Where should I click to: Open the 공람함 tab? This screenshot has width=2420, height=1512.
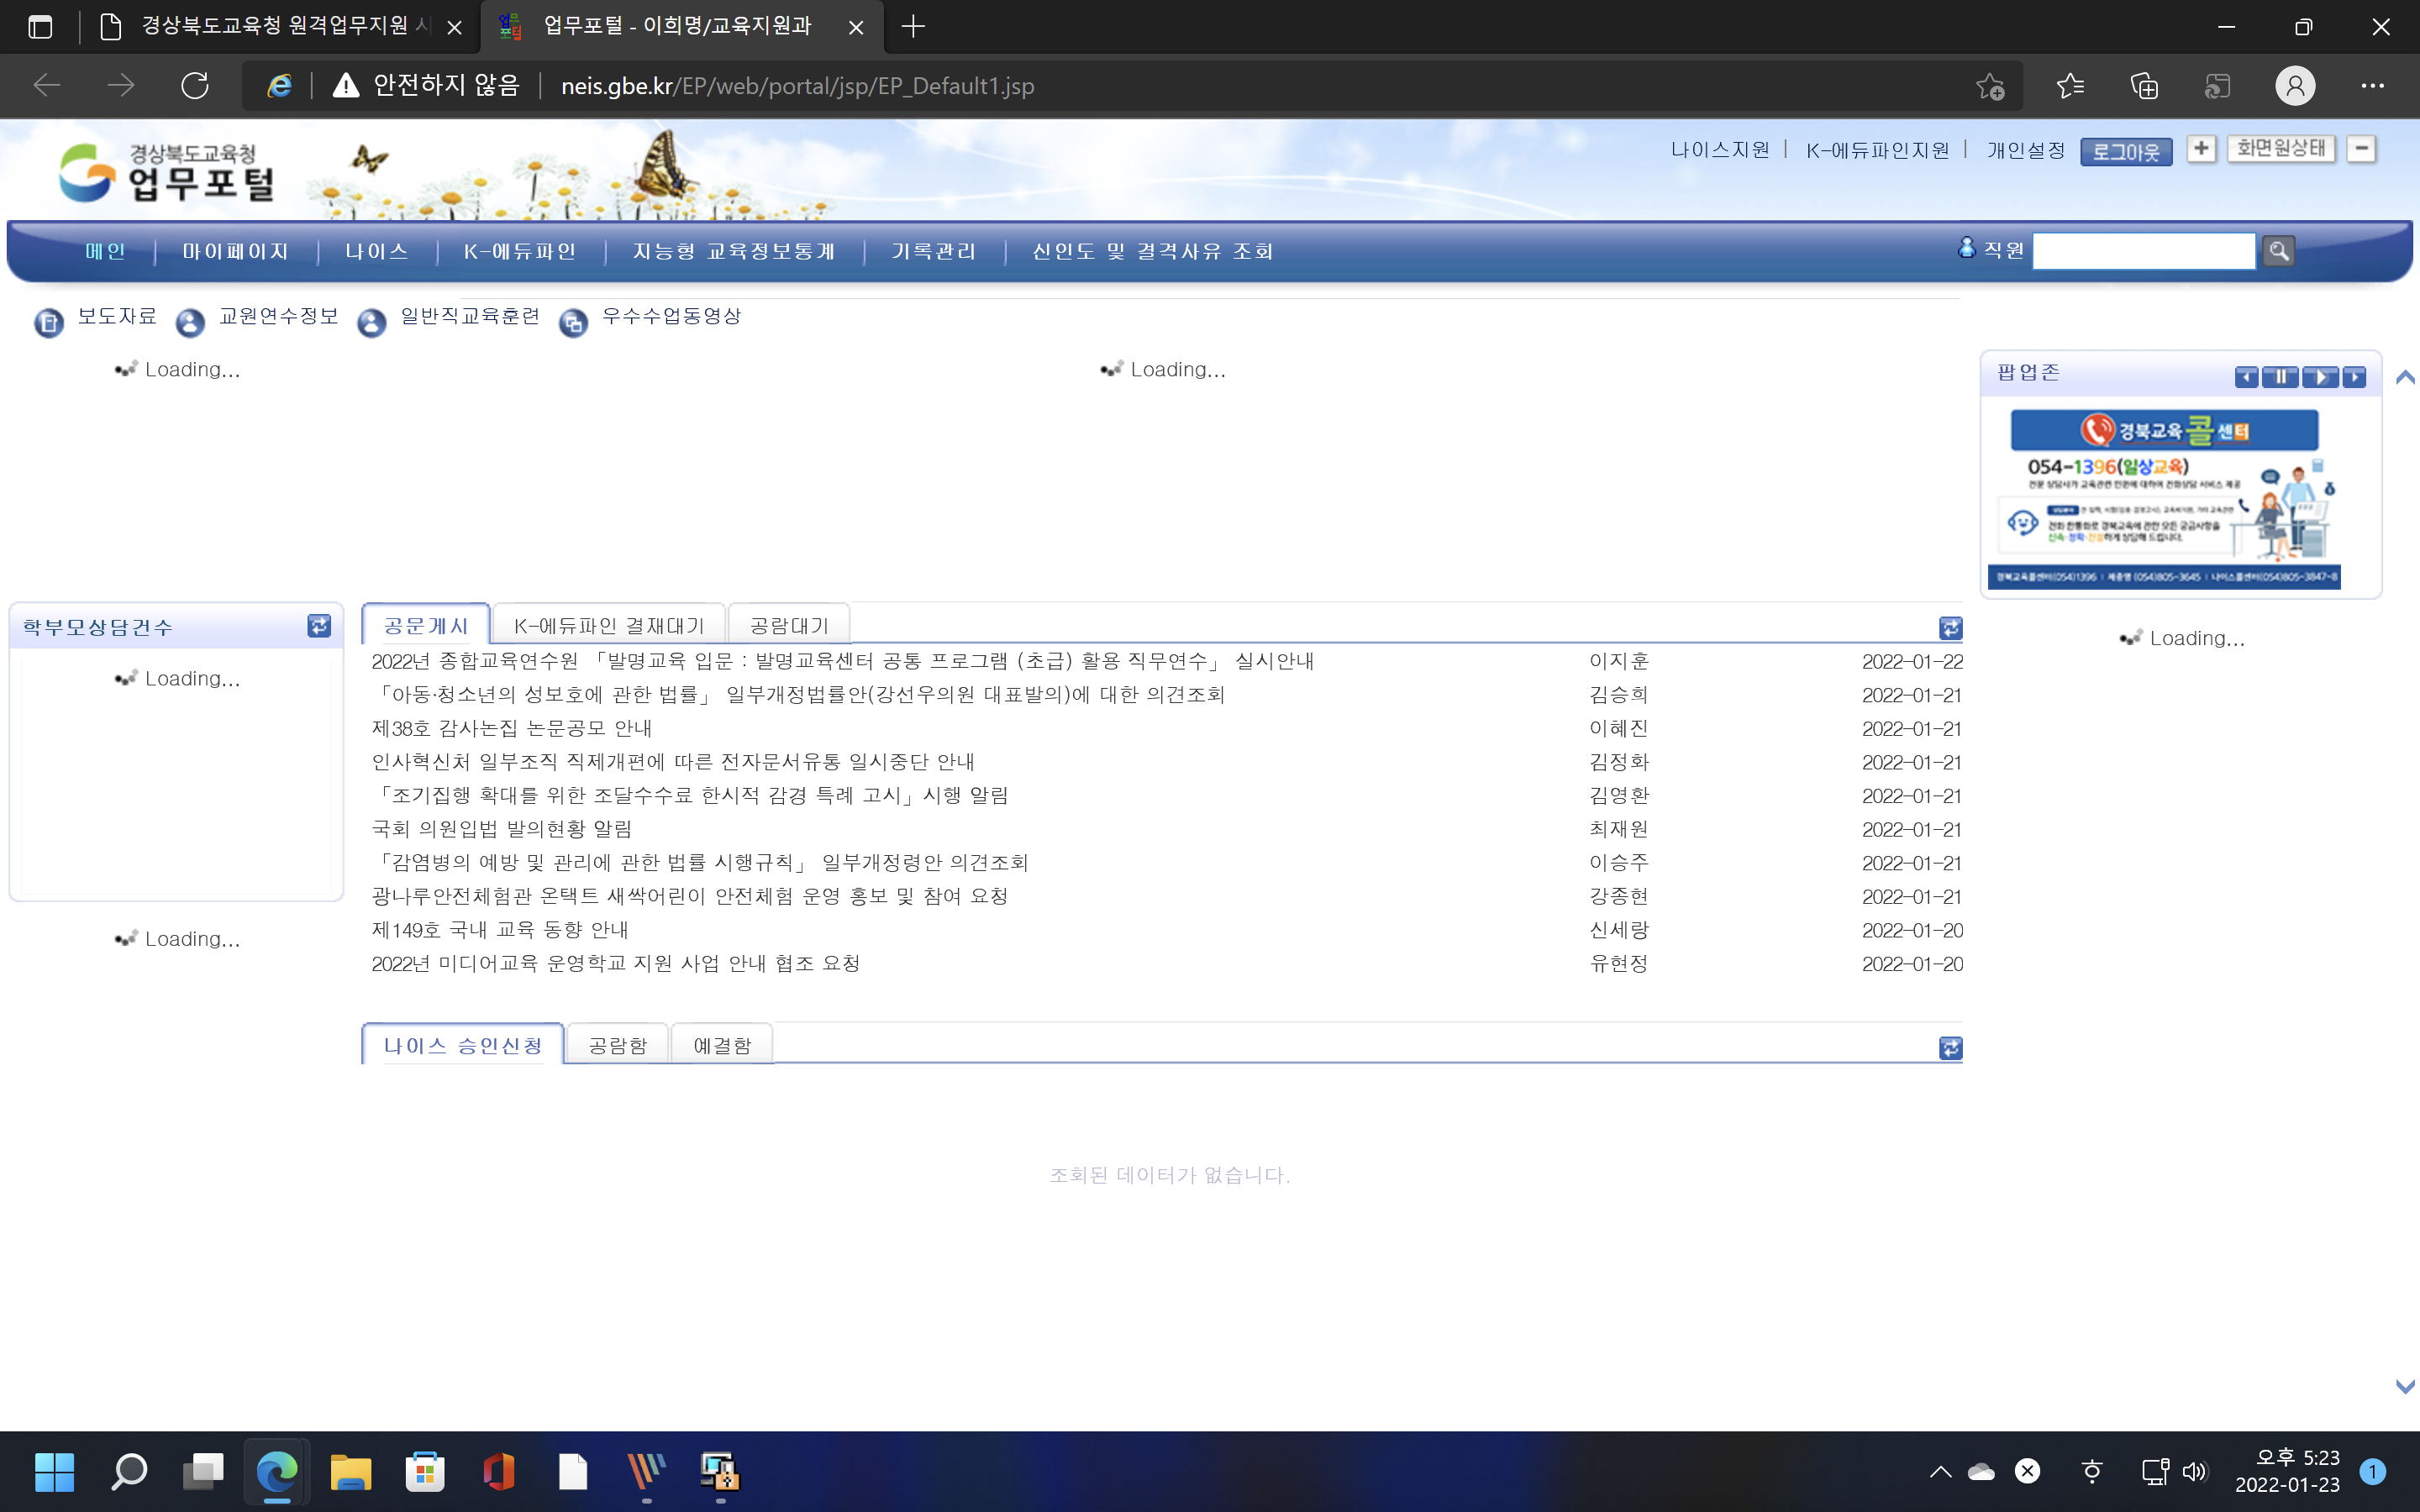pyautogui.click(x=617, y=1046)
